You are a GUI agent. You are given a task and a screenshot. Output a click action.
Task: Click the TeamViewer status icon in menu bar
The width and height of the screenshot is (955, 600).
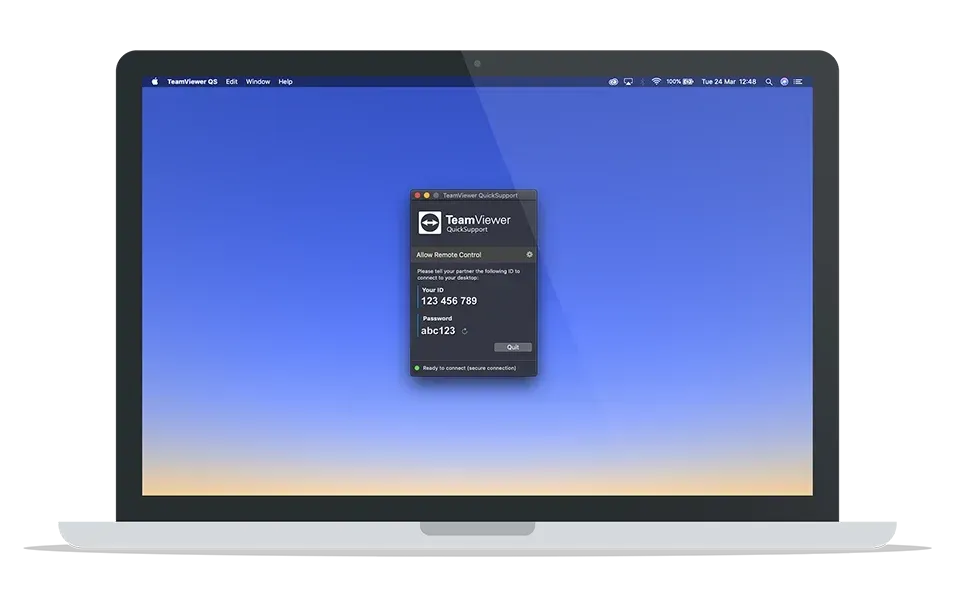click(x=614, y=81)
